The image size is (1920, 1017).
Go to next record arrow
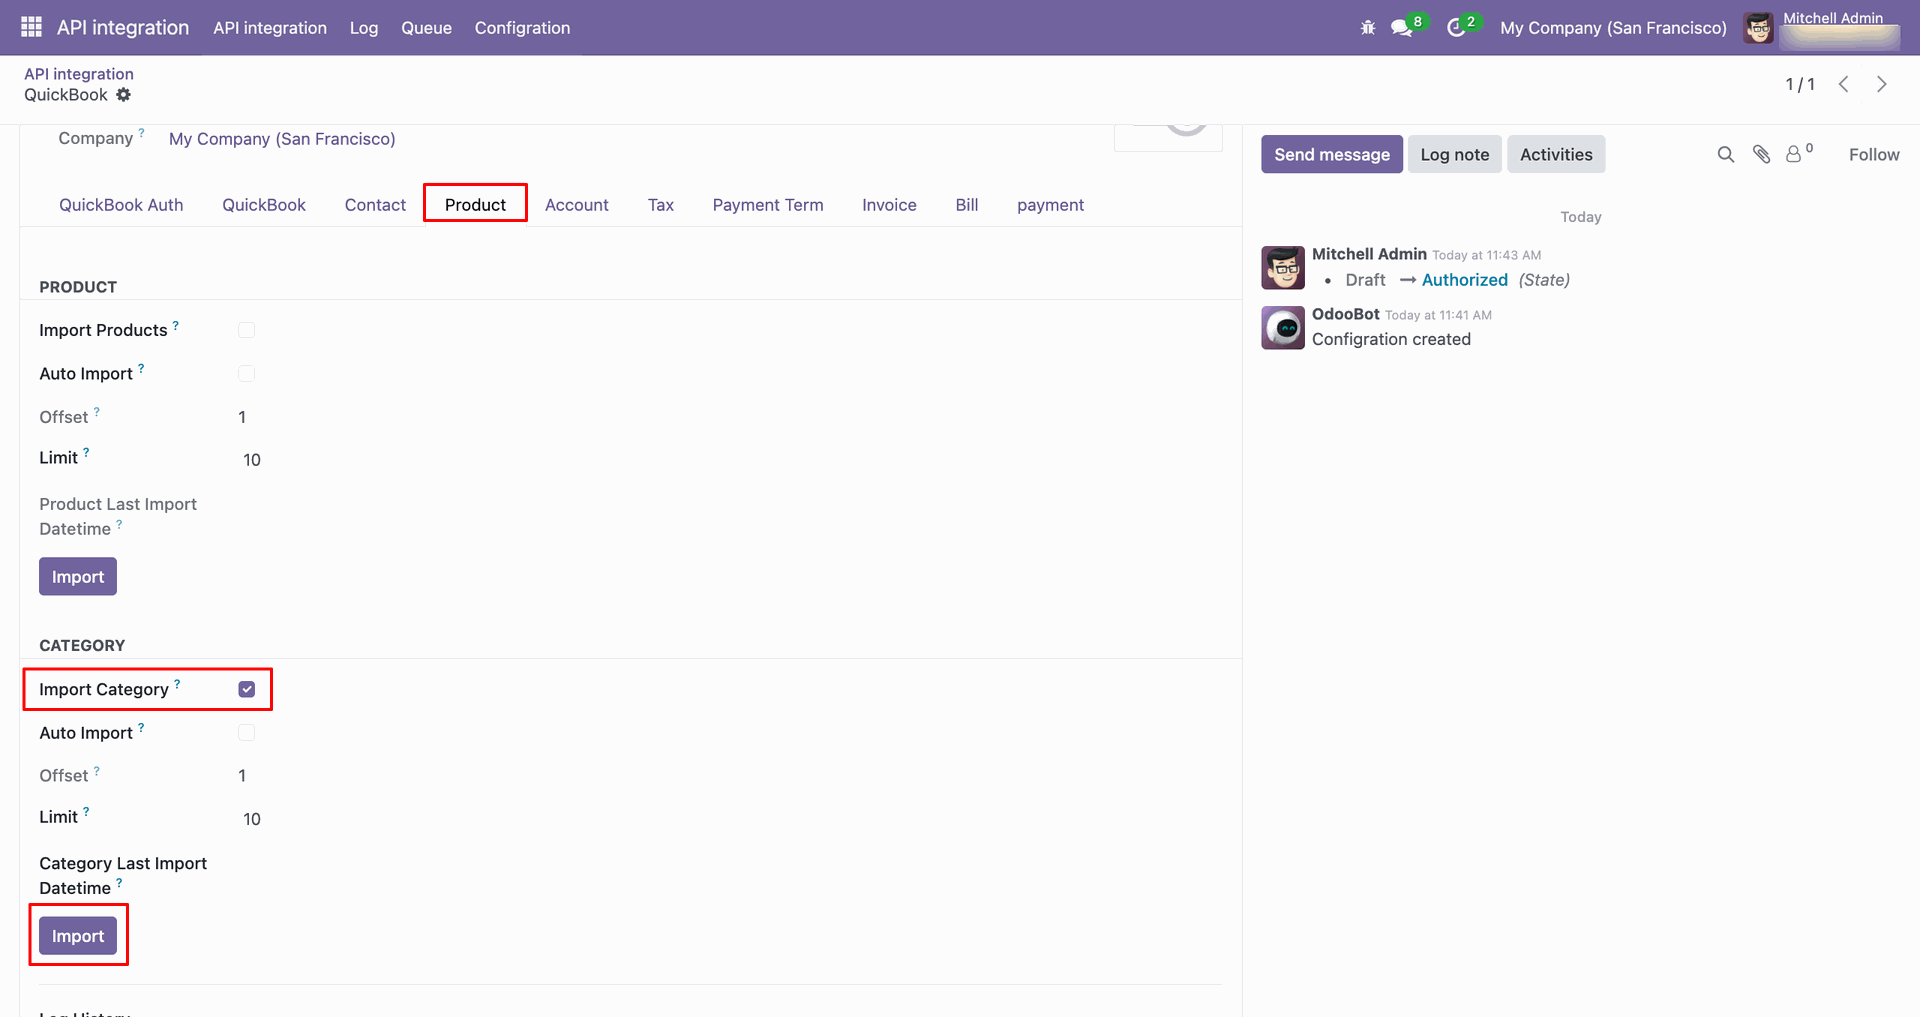[x=1882, y=84]
